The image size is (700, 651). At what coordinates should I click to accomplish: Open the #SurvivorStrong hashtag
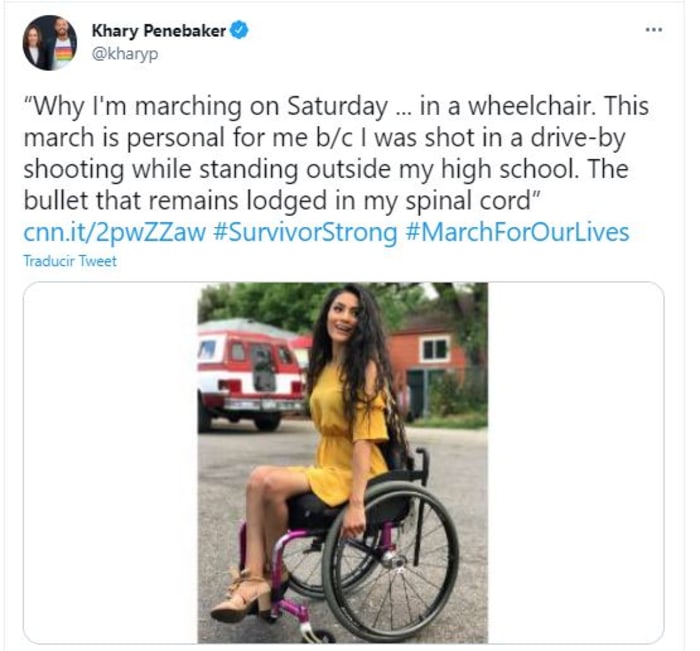(305, 232)
